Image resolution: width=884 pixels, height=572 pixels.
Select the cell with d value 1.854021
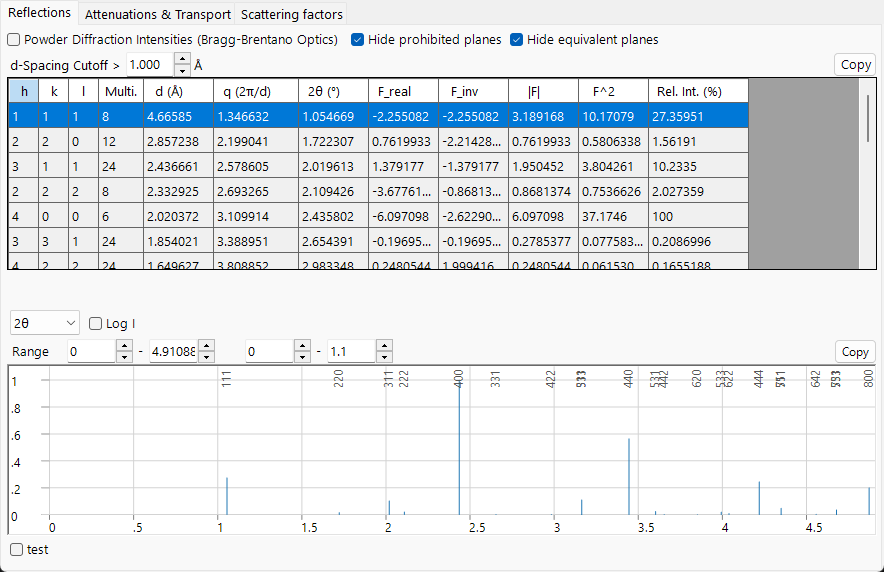click(x=178, y=241)
